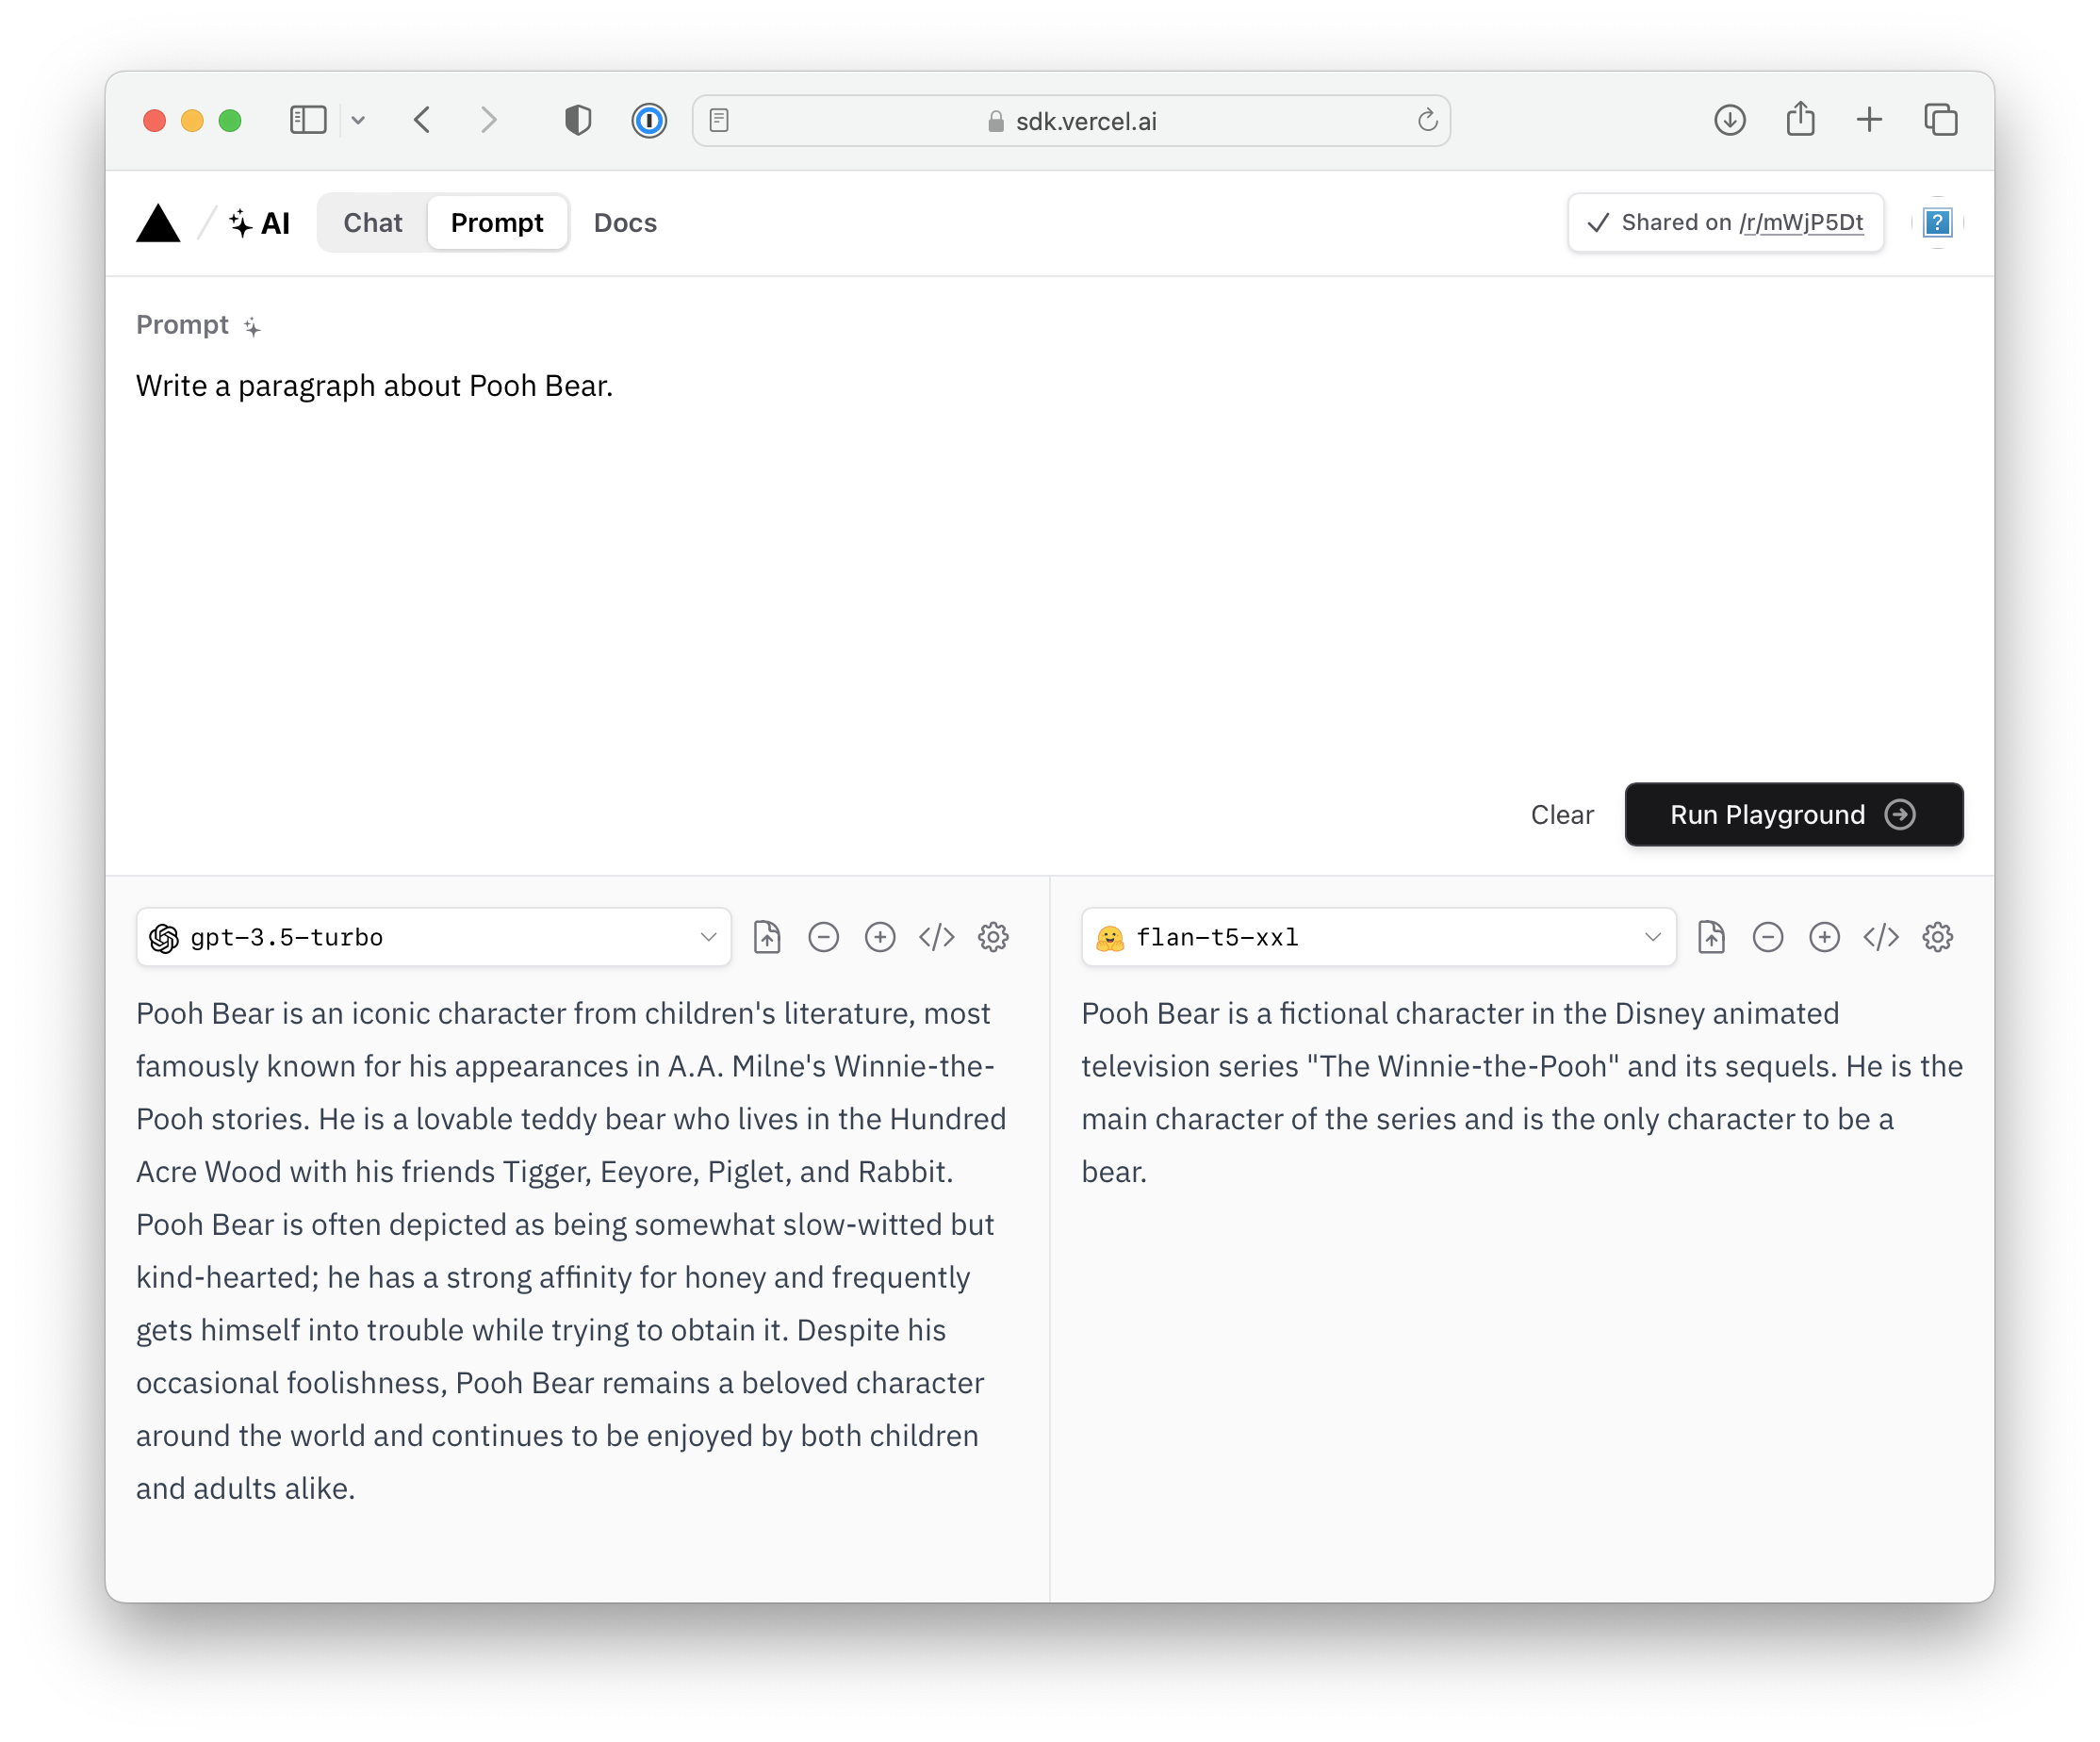Image resolution: width=2100 pixels, height=1742 pixels.
Task: Click into the prompt text area
Action: click(1049, 560)
